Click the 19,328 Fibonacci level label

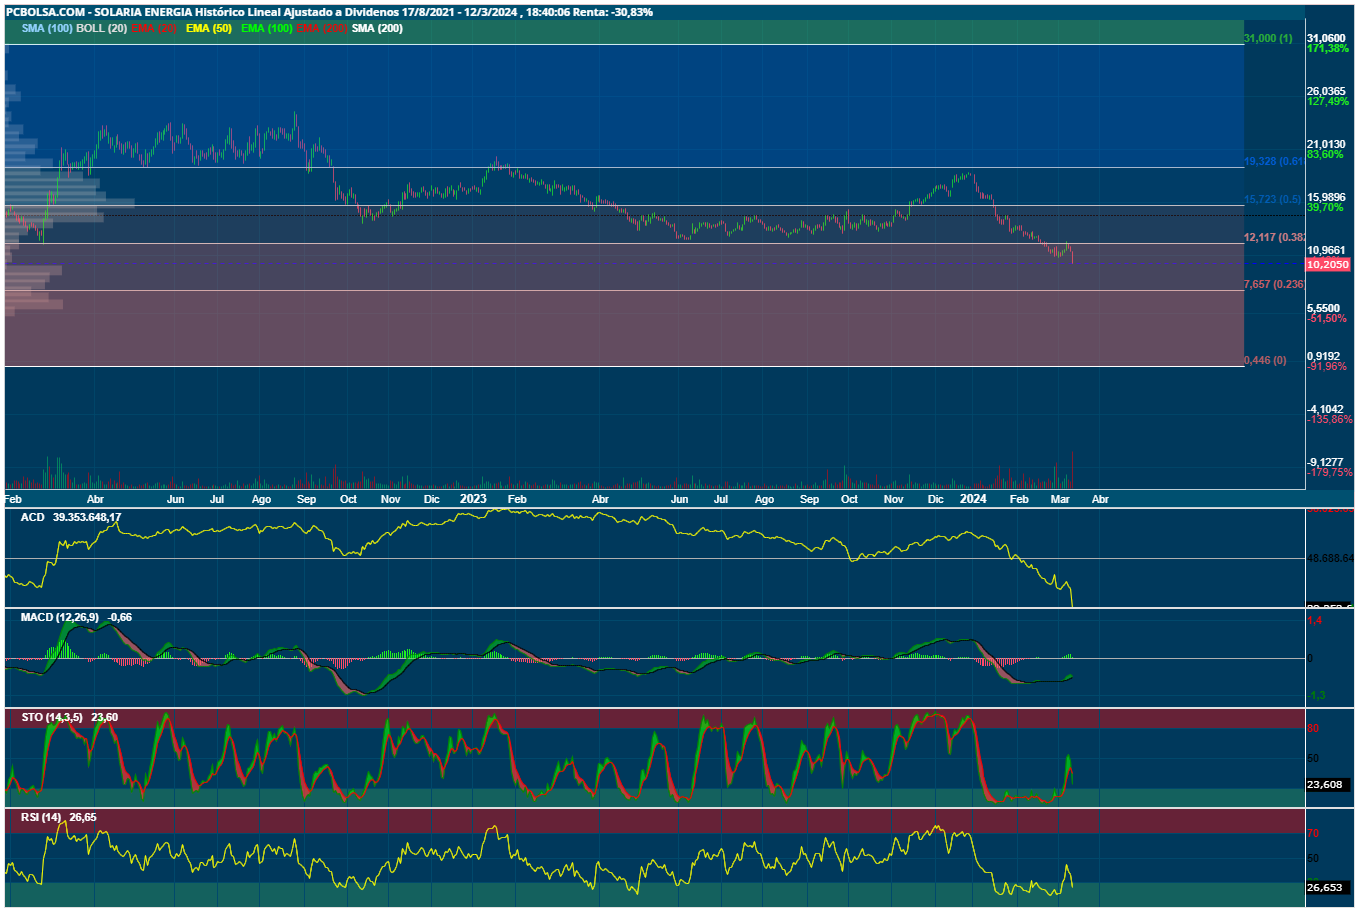pyautogui.click(x=1273, y=161)
